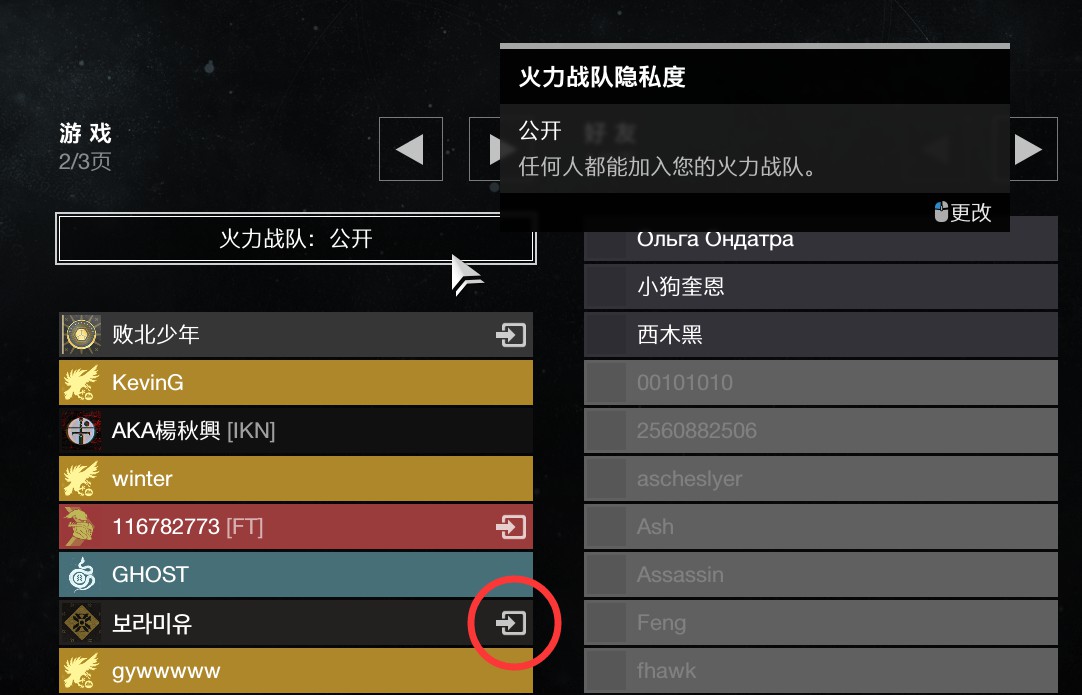Advance friends list with right arrow

tap(1033, 149)
